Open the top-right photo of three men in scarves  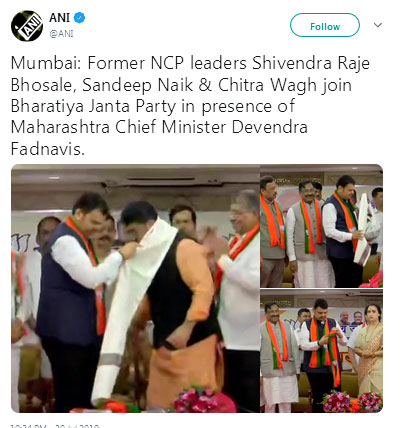tap(322, 226)
